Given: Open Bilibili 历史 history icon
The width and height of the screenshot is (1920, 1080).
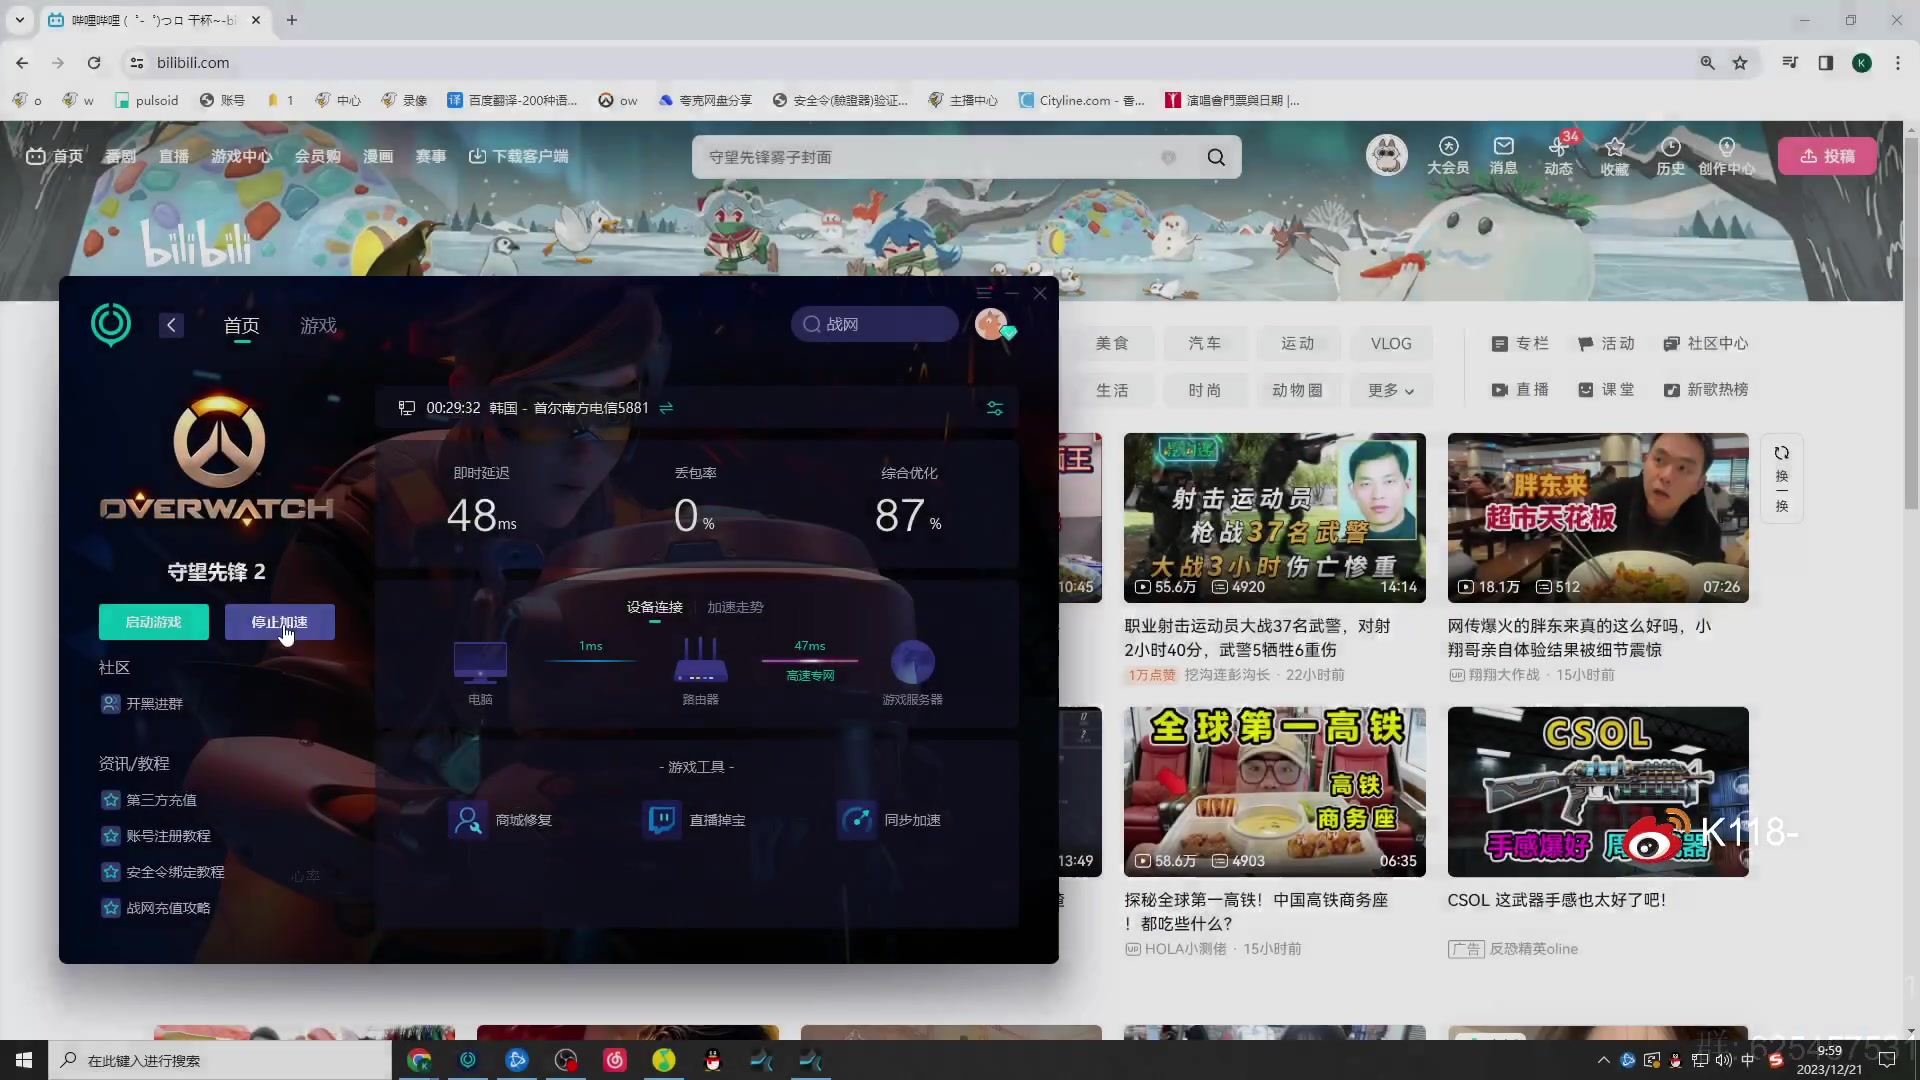Looking at the screenshot, I should tap(1670, 156).
